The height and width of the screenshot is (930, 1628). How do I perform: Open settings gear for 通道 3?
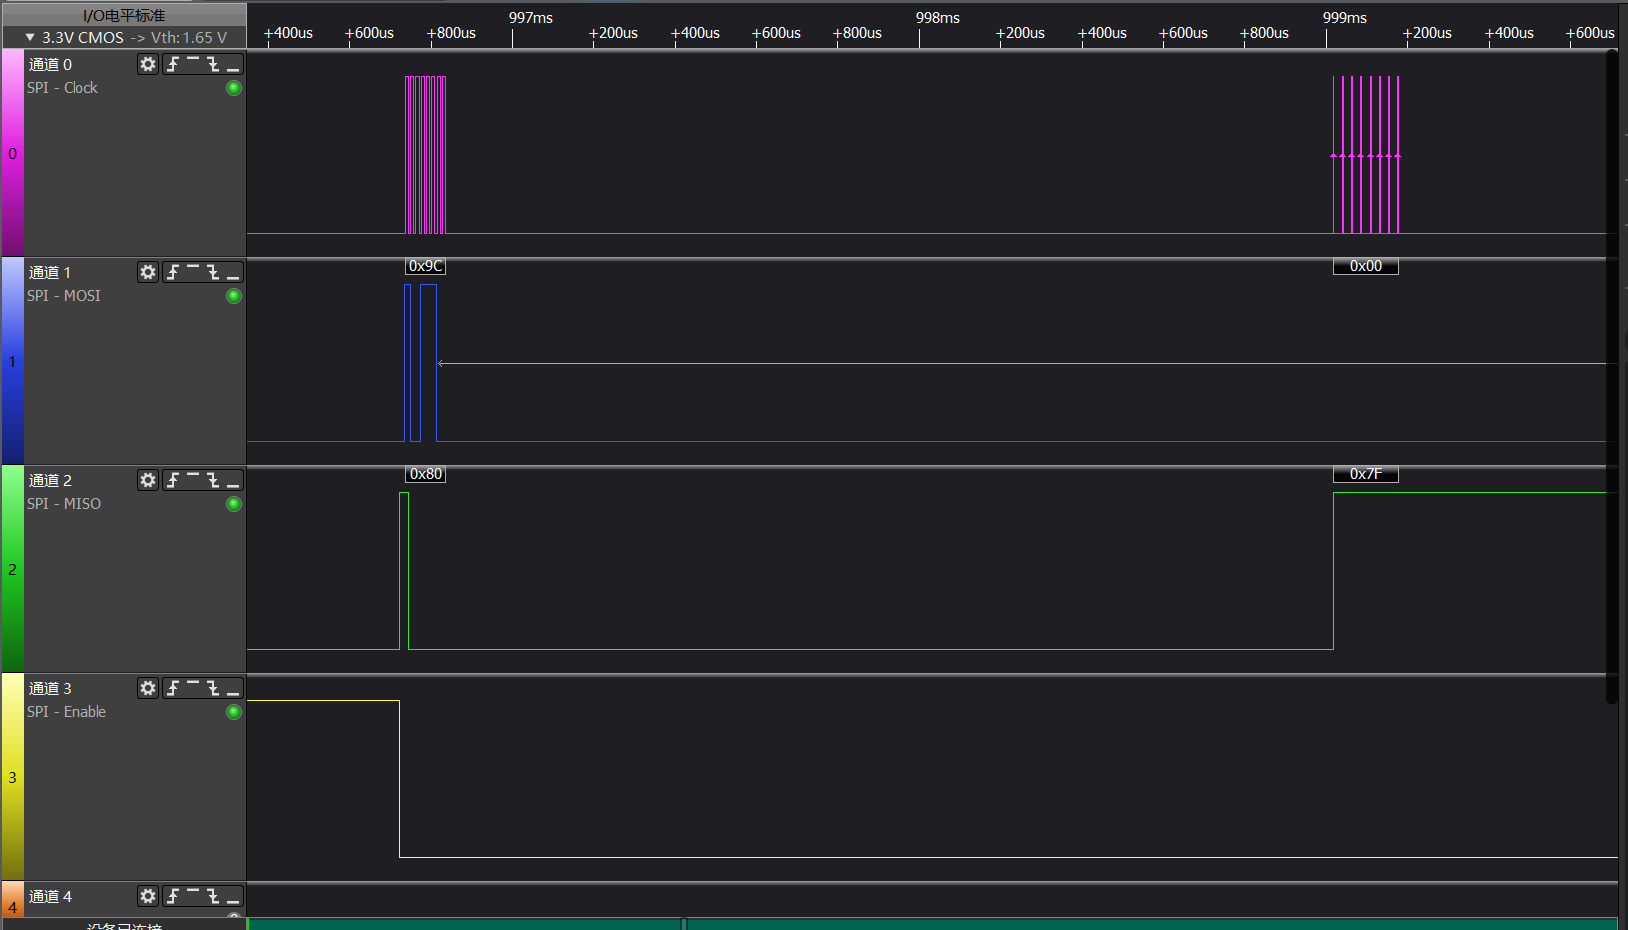148,688
